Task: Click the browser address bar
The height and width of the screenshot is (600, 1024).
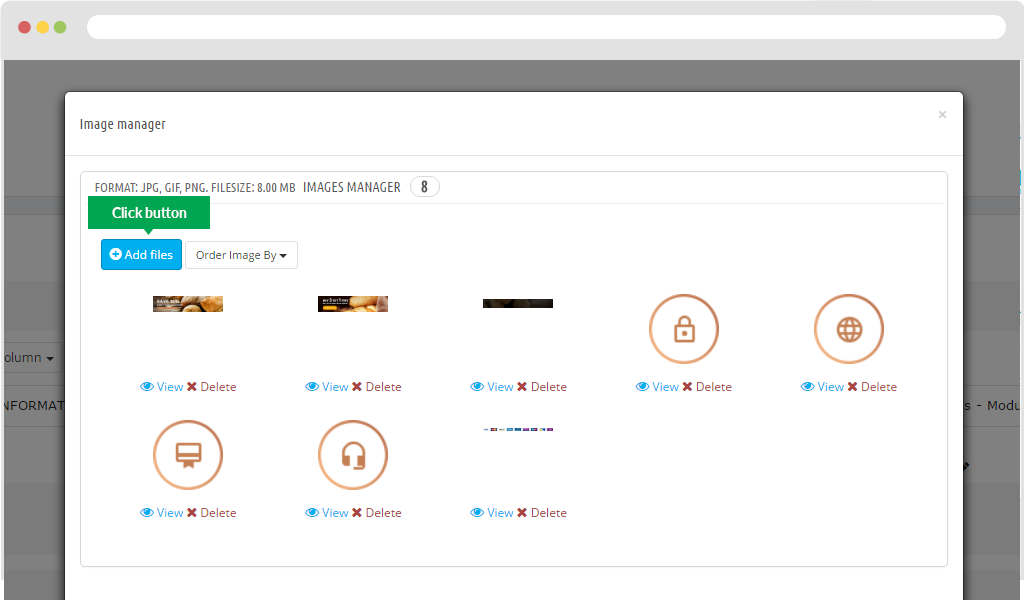Action: 546,27
